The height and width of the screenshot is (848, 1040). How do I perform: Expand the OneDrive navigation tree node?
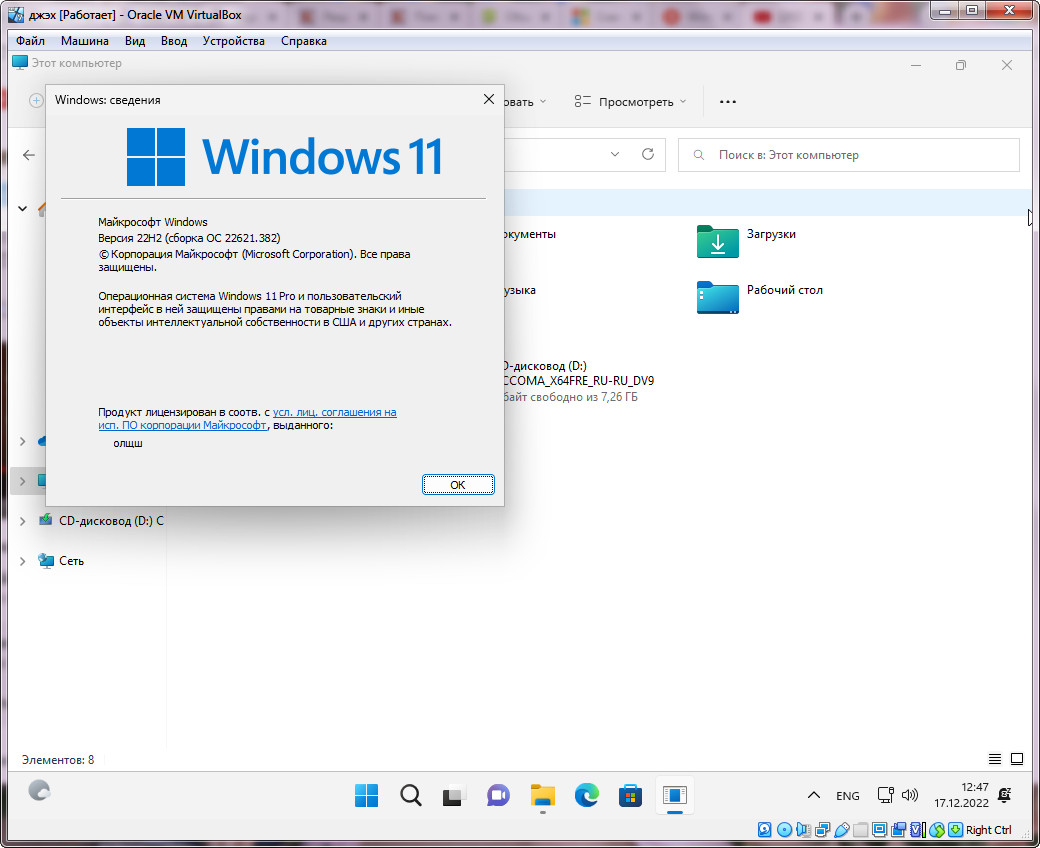(23, 442)
